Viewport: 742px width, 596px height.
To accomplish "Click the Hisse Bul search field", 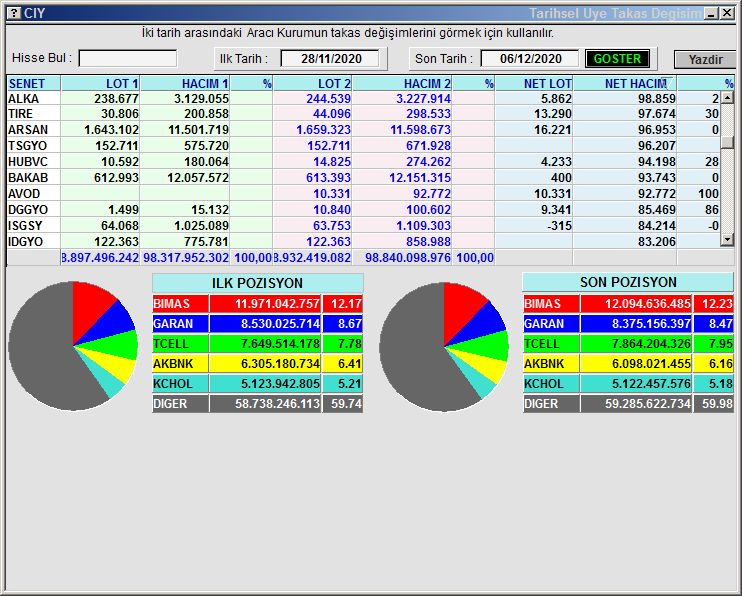I will point(128,59).
